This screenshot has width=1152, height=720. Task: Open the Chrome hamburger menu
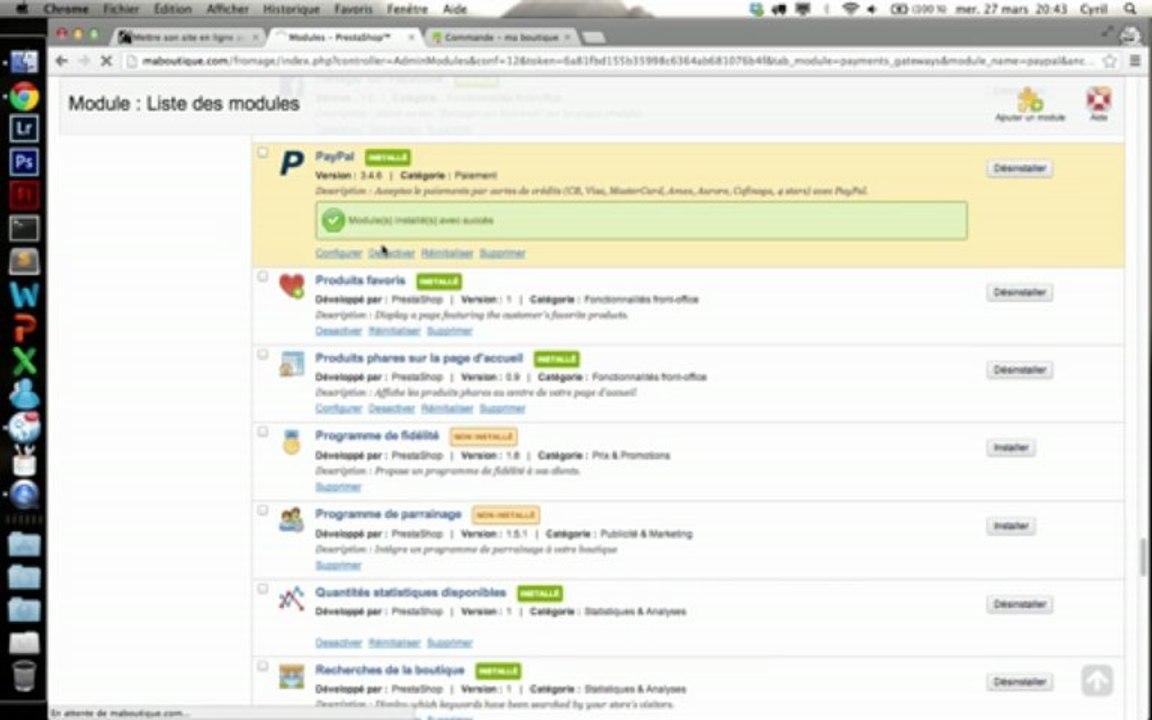[x=1135, y=62]
